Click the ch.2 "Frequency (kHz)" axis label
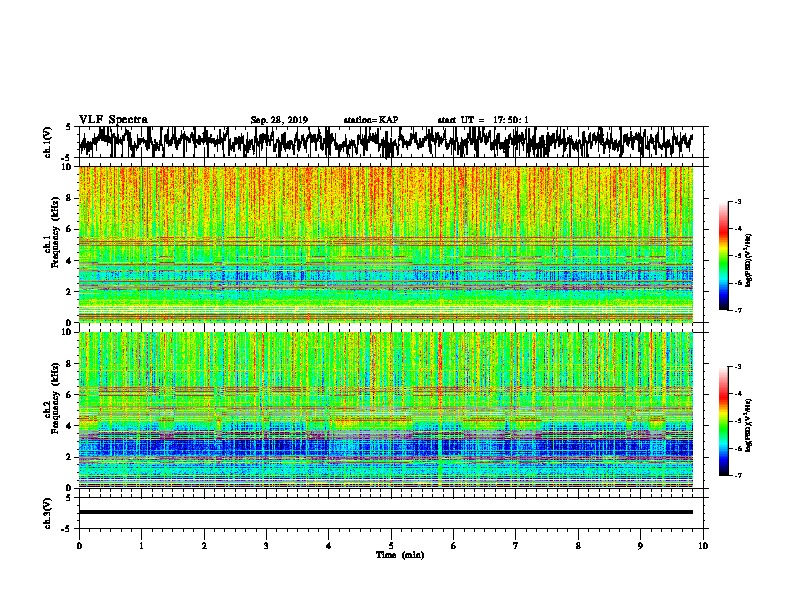 (55, 398)
